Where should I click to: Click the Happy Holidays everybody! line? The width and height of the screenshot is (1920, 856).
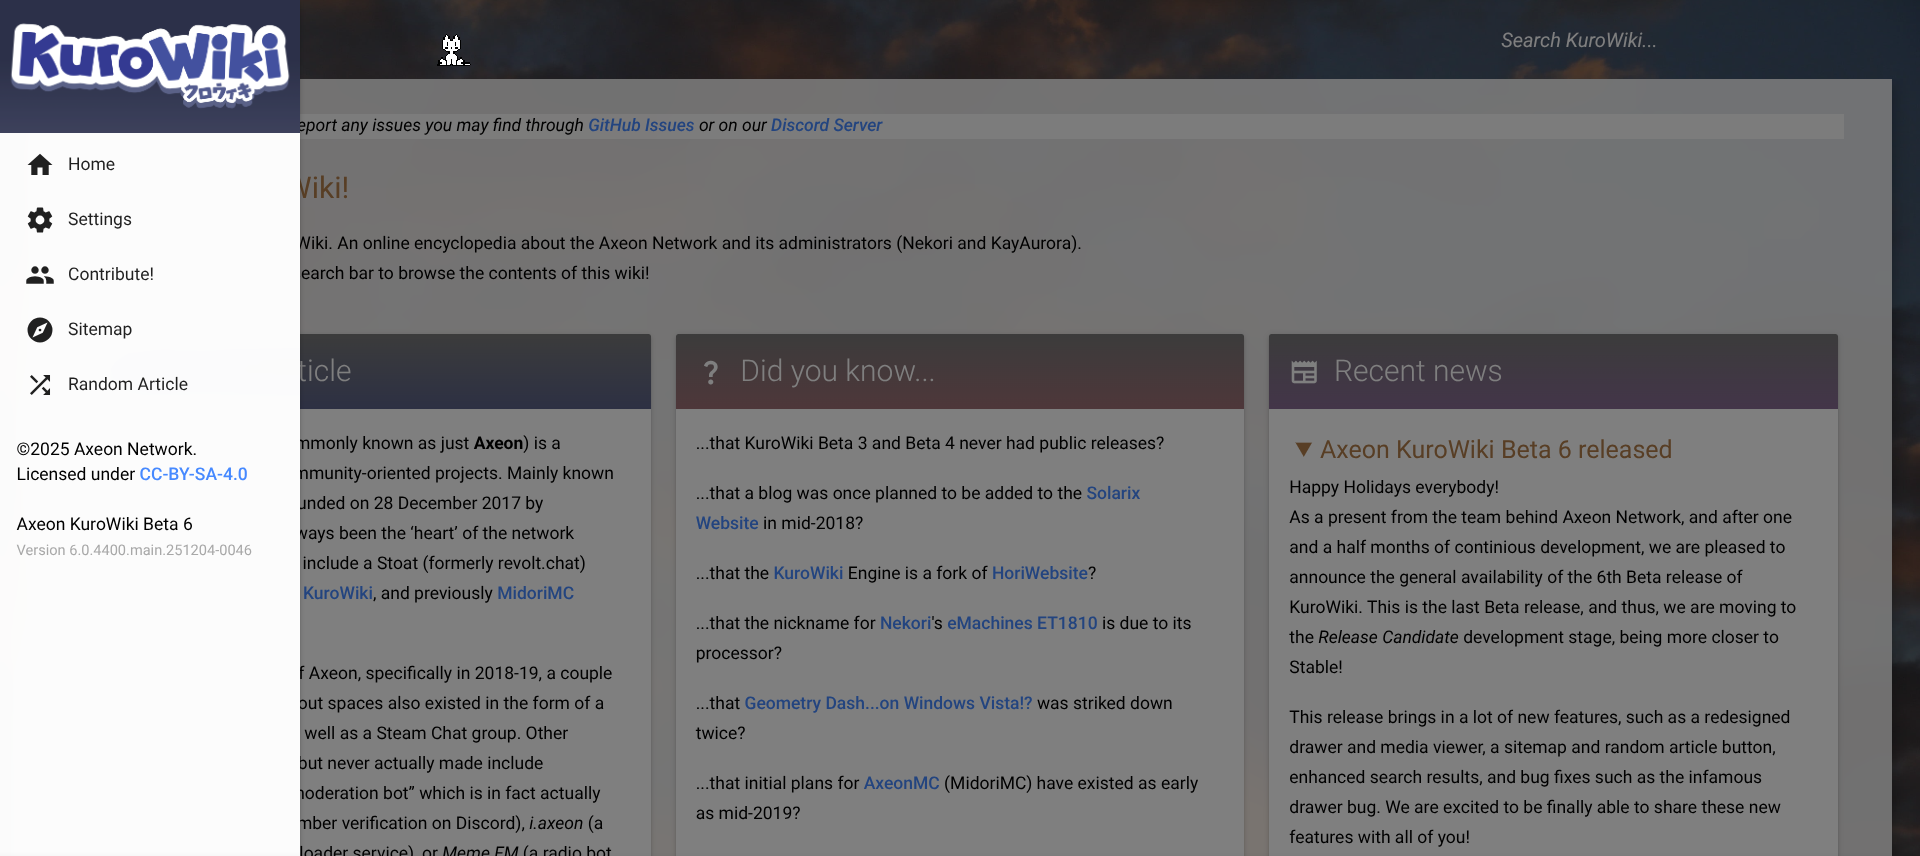click(x=1394, y=487)
